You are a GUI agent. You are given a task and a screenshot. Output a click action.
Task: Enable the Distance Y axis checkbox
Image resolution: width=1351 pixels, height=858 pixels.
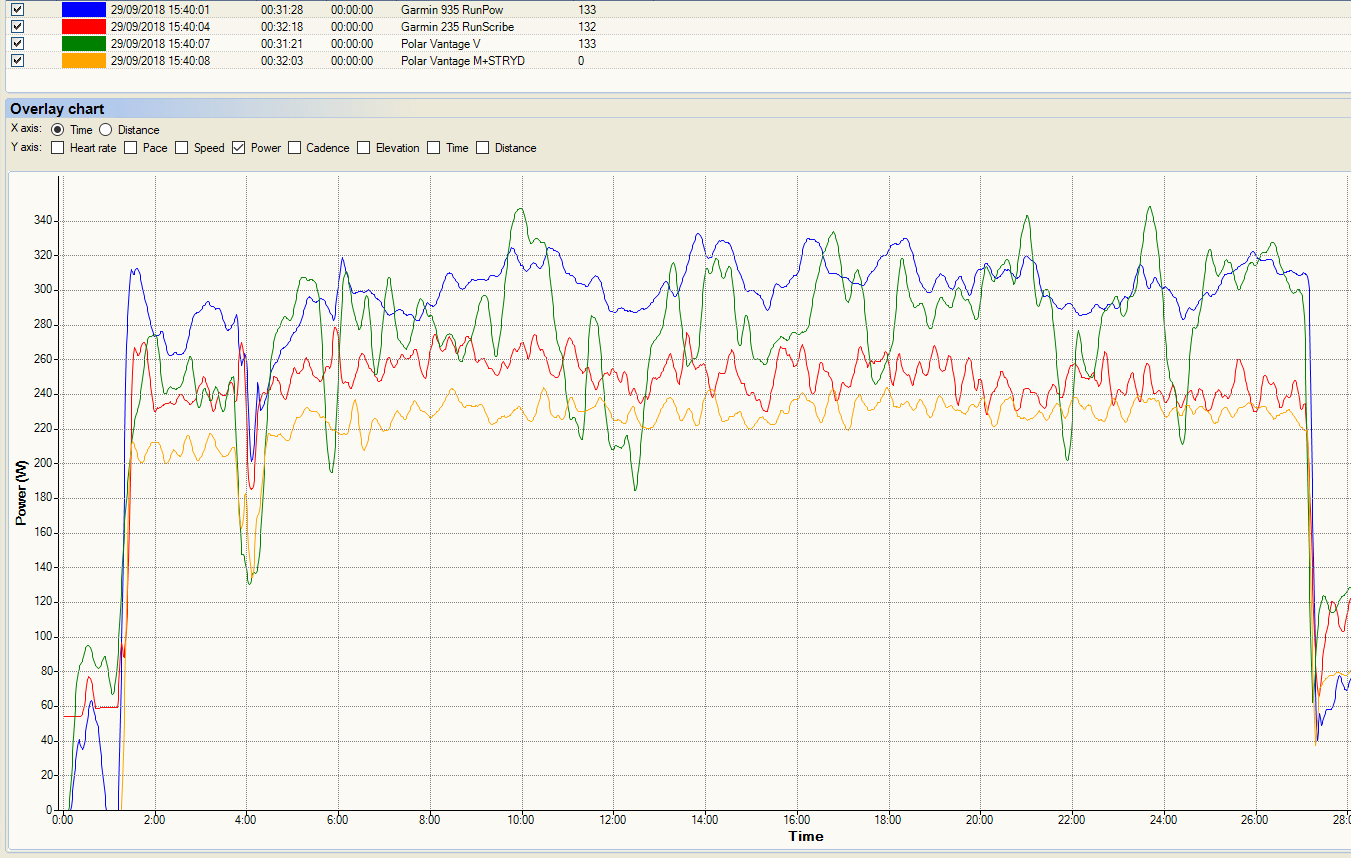point(483,148)
